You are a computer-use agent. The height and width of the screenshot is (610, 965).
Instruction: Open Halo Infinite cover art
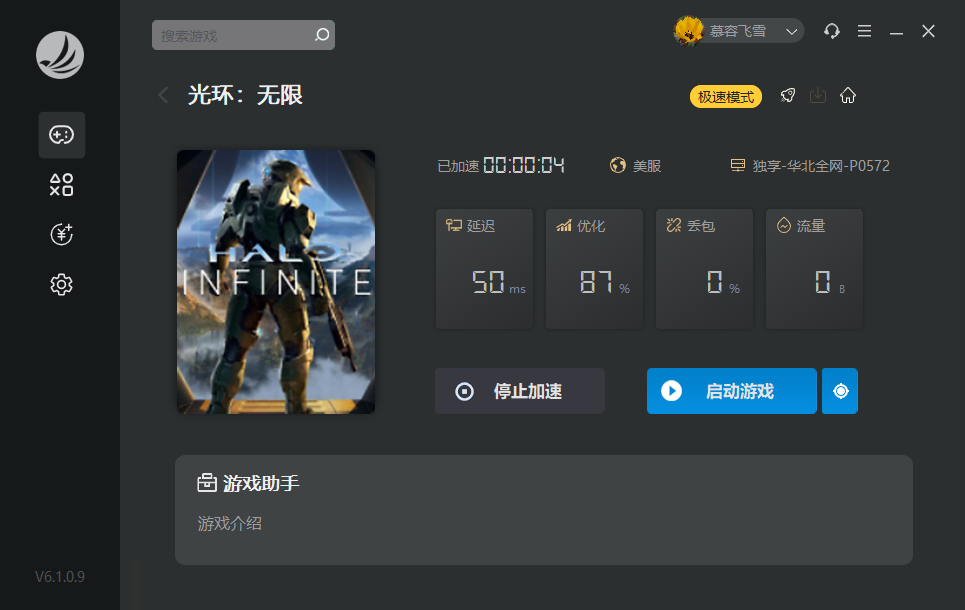click(276, 282)
